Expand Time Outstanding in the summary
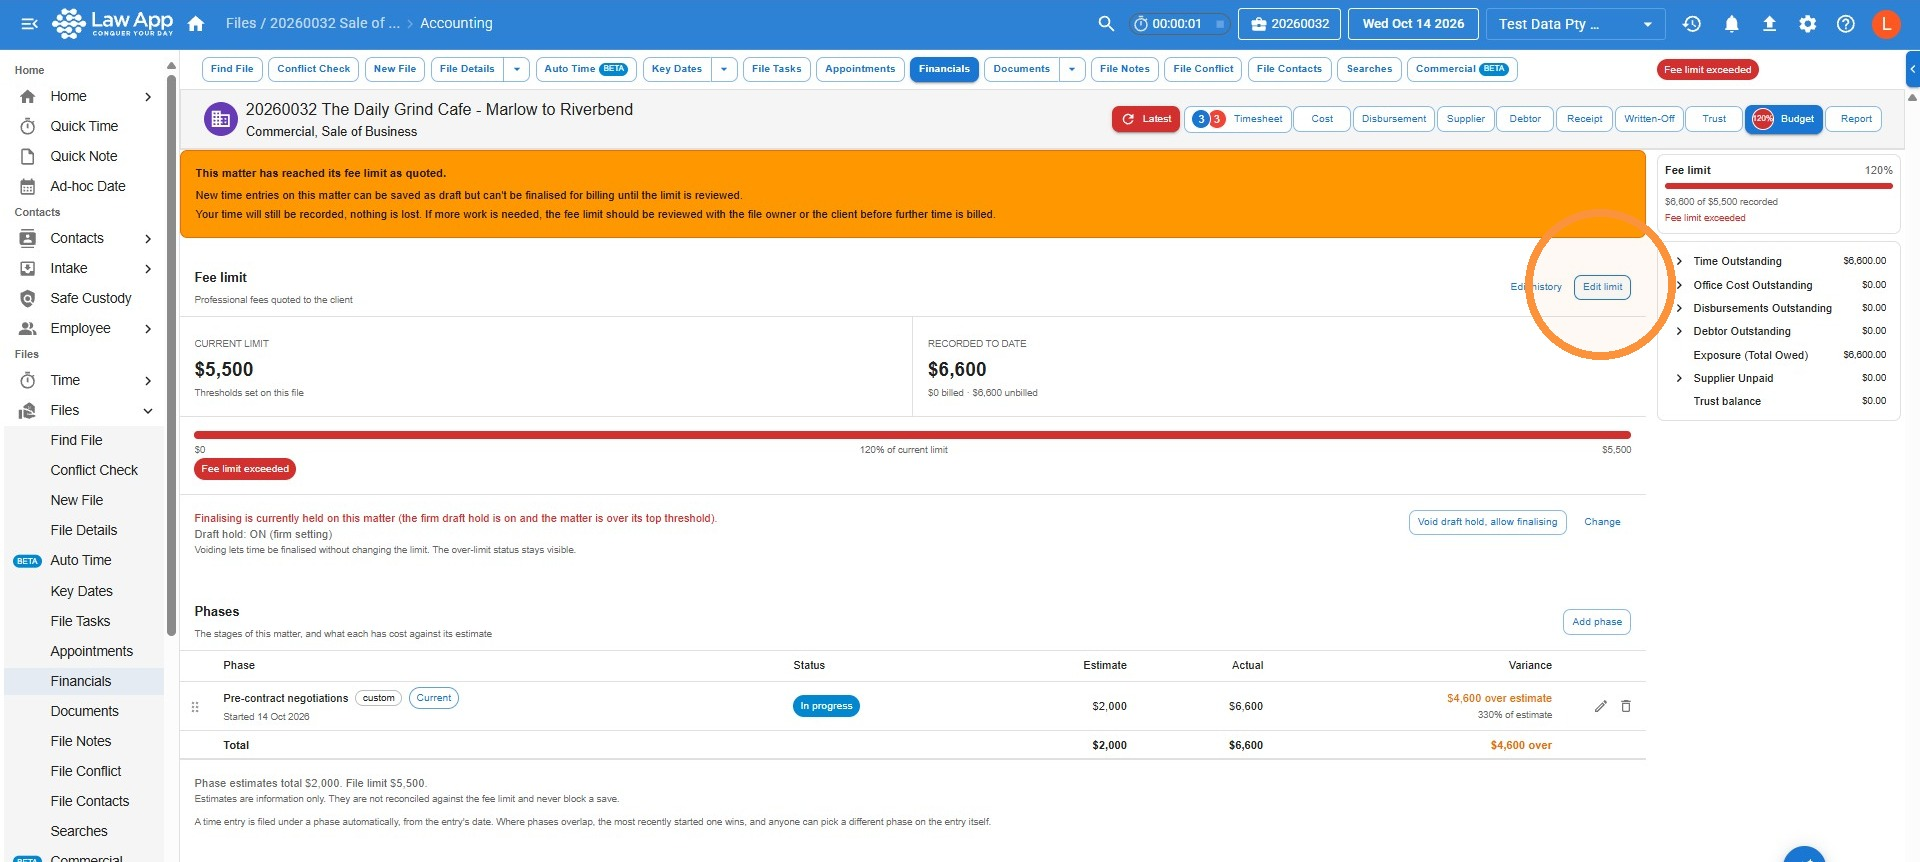This screenshot has height=862, width=1920. (1679, 261)
